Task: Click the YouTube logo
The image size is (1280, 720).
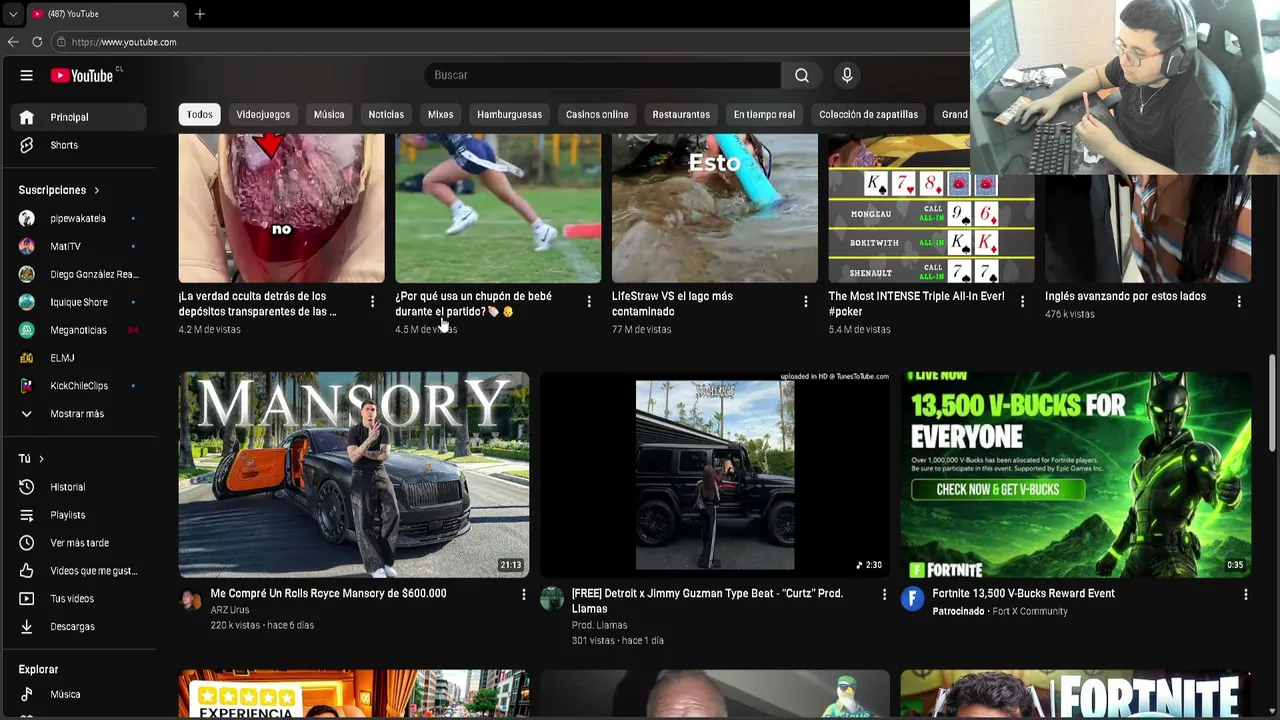Action: click(82, 76)
